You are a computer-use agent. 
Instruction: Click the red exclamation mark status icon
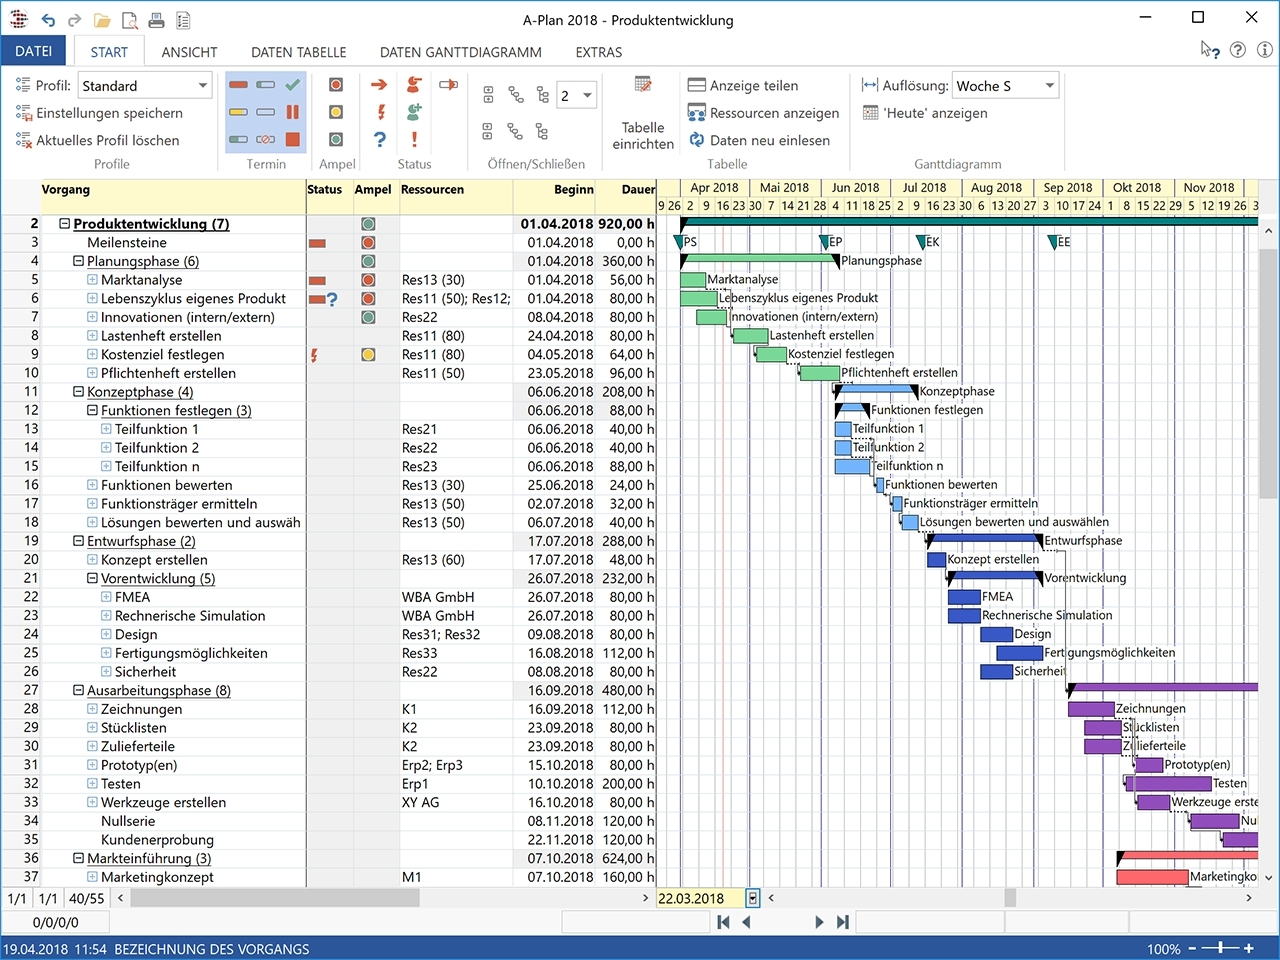coord(414,139)
